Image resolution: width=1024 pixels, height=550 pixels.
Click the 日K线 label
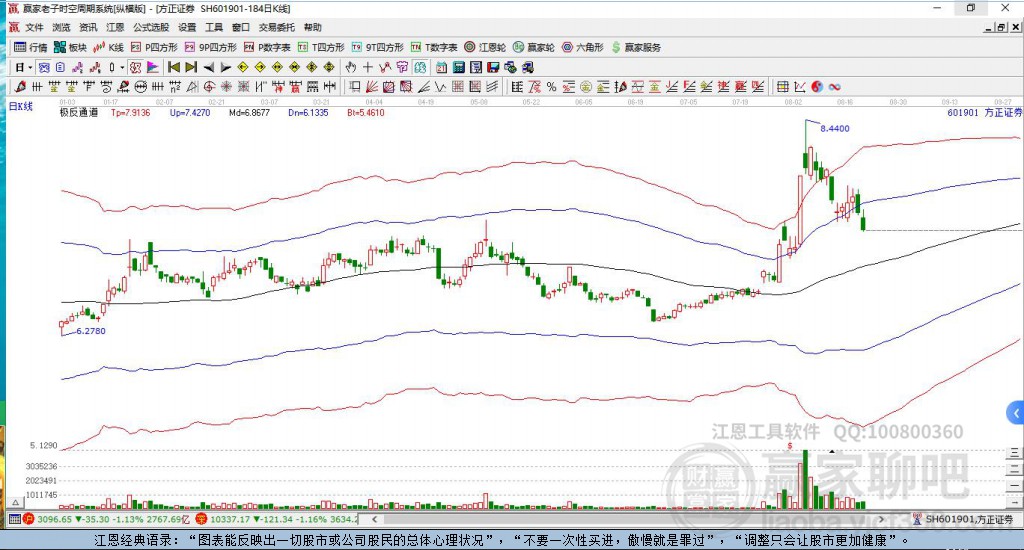pos(20,106)
